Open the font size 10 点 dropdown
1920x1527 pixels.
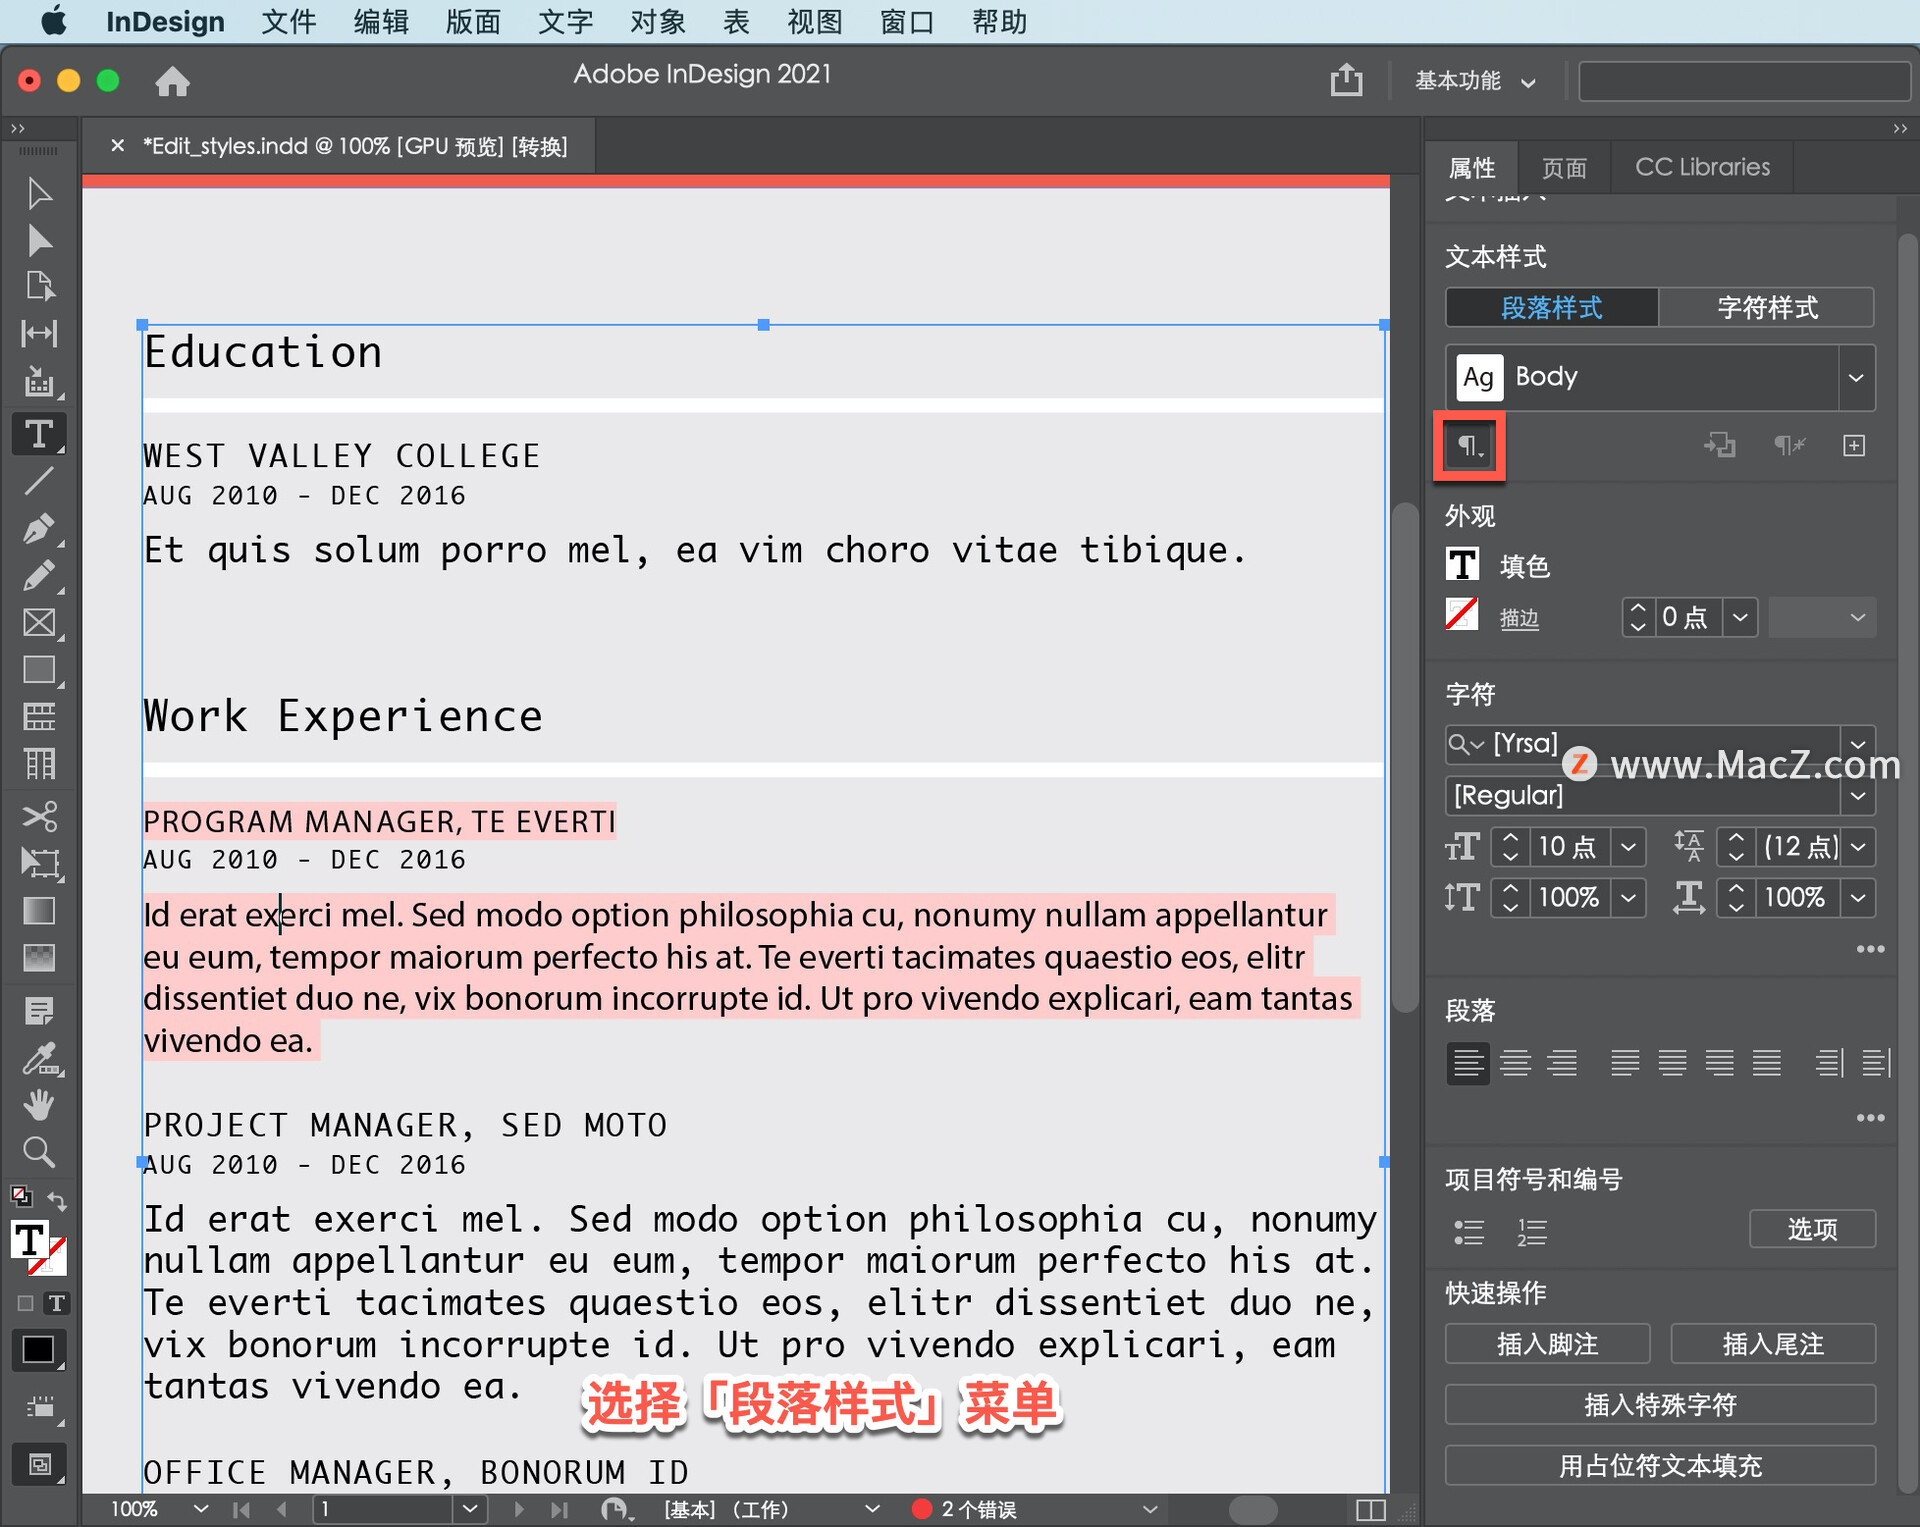click(x=1629, y=847)
